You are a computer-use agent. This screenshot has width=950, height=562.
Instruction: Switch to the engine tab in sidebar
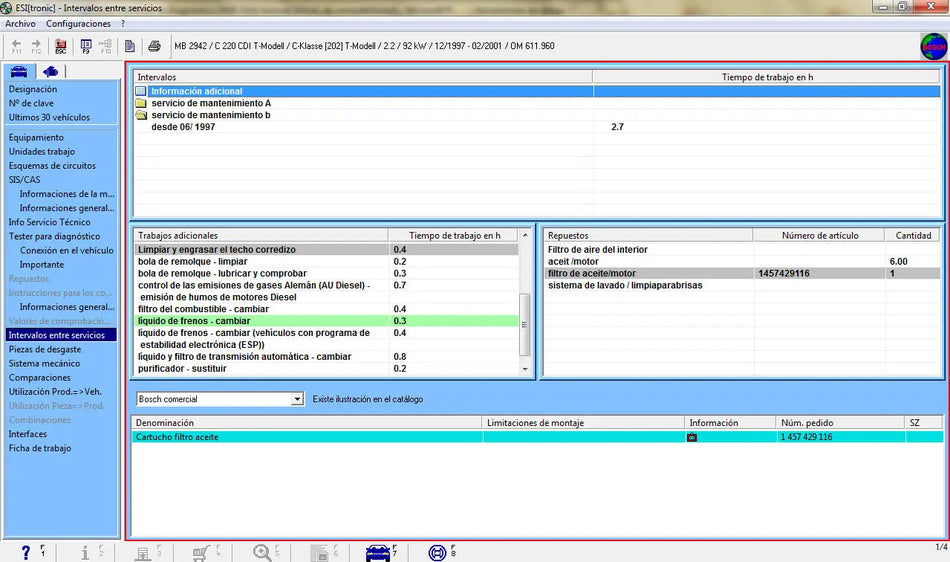pos(50,71)
